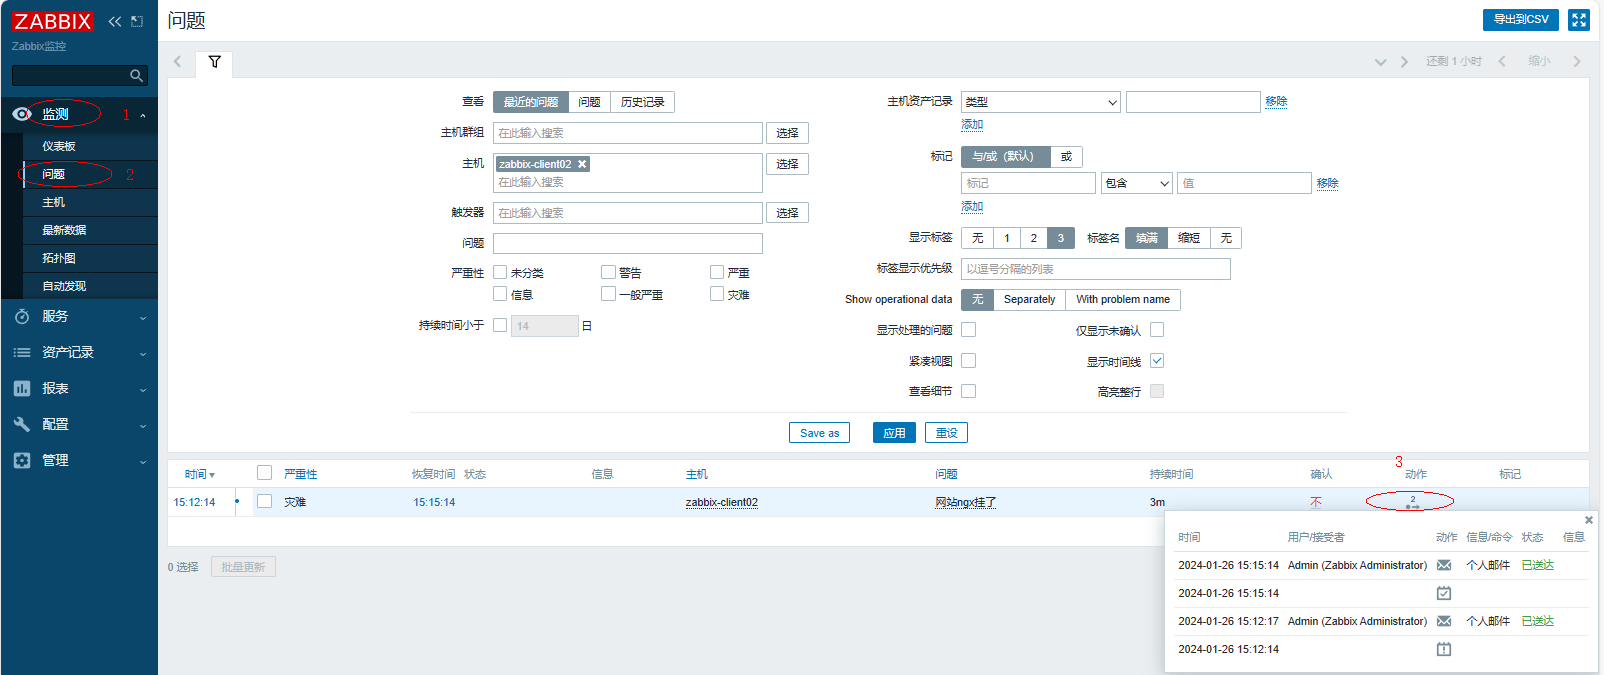Collapse sidebar with double-chevron icon
This screenshot has width=1604, height=675.
[114, 21]
